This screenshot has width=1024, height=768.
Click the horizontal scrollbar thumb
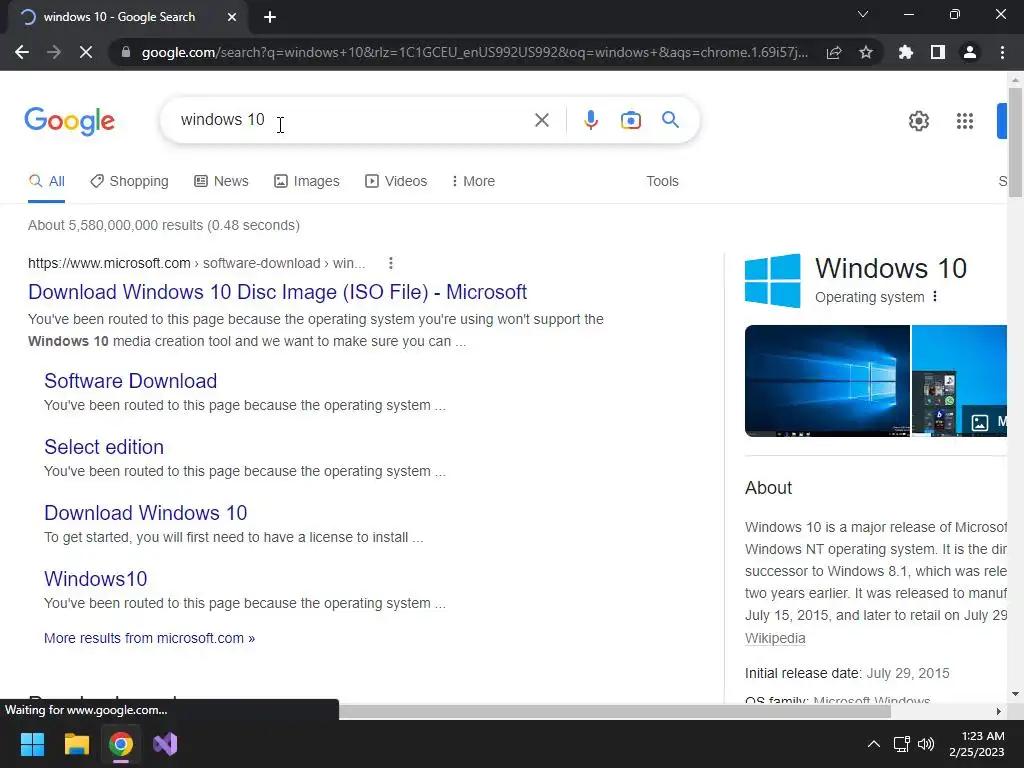pos(615,711)
